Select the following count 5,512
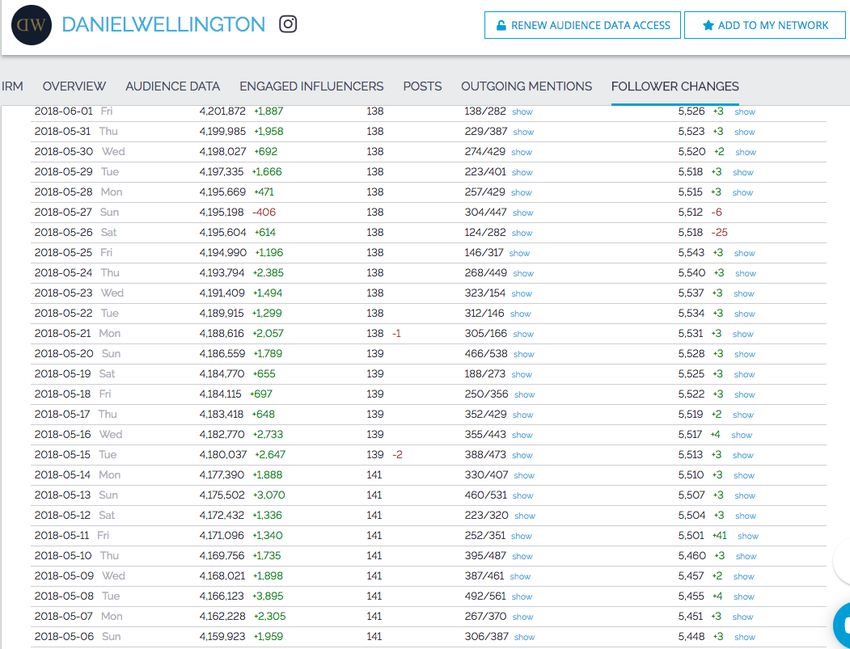Image resolution: width=850 pixels, height=649 pixels. pos(690,212)
